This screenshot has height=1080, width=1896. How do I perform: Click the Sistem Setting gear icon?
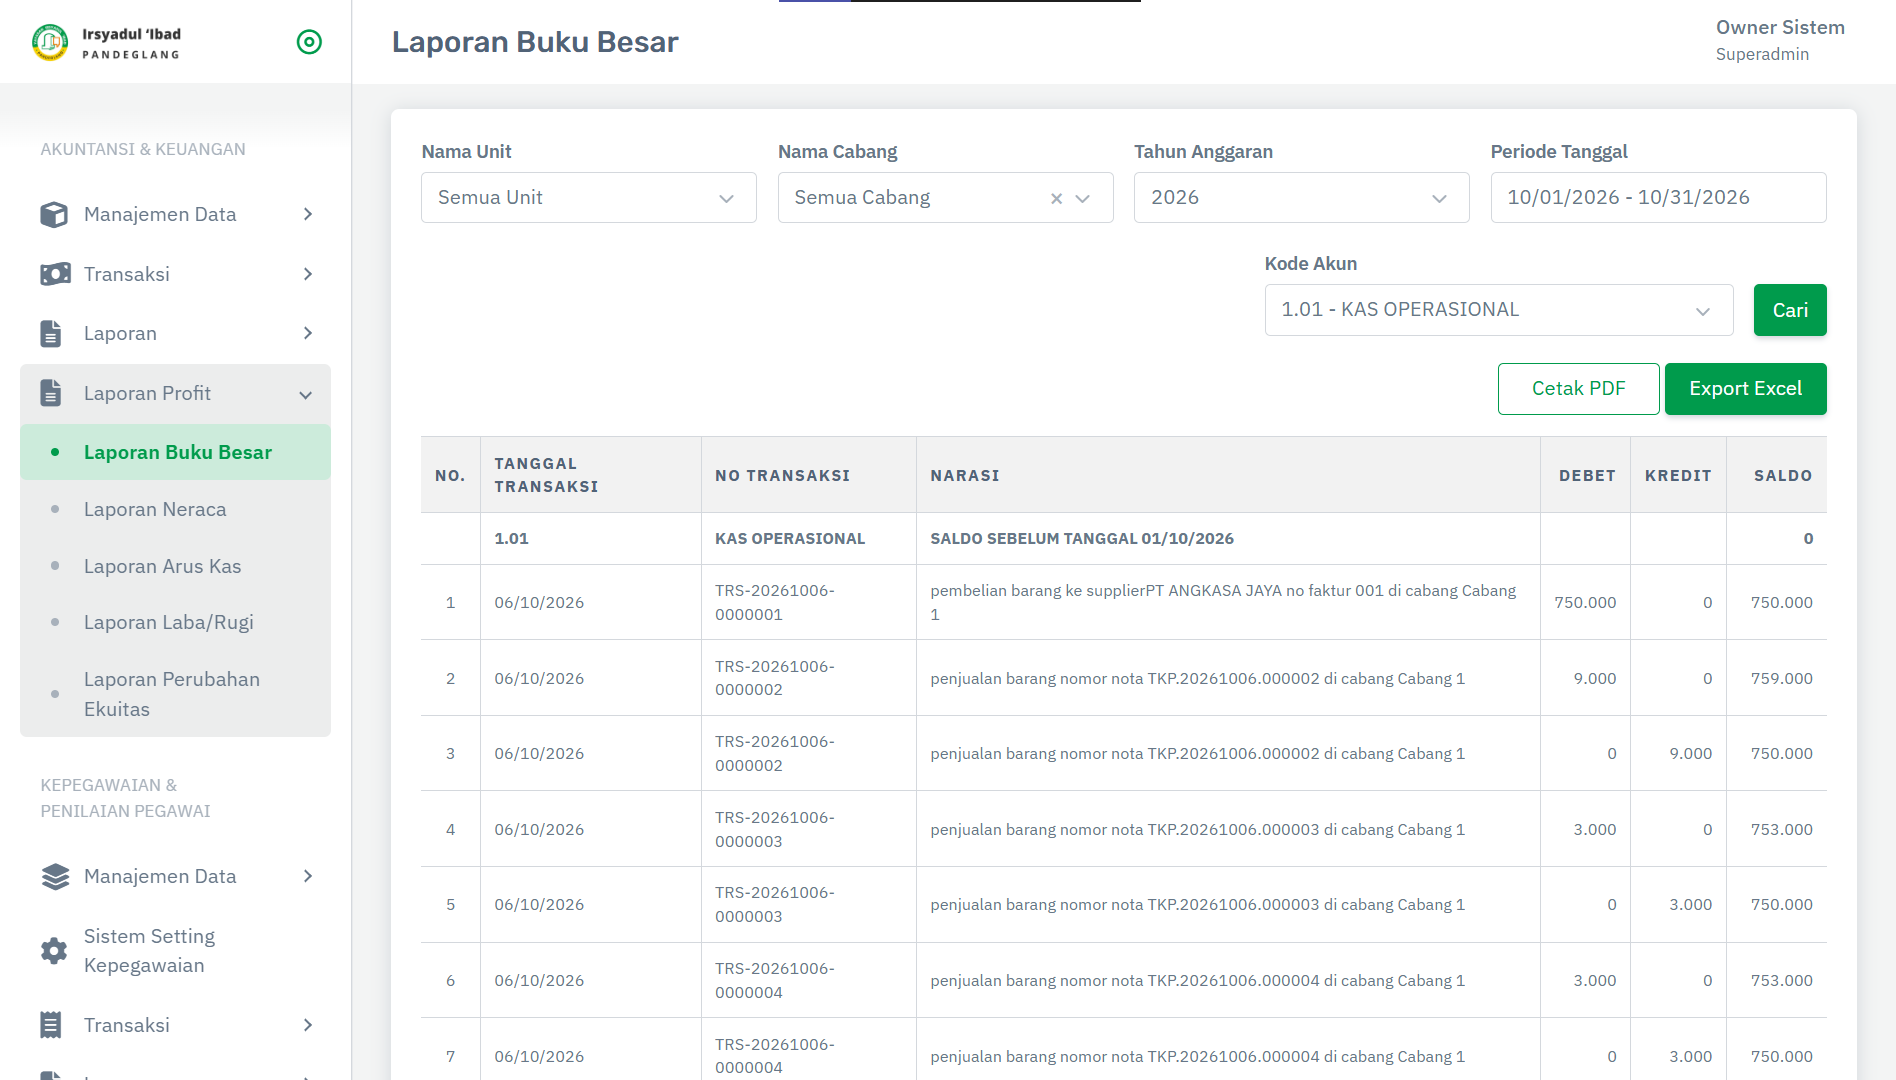[54, 950]
